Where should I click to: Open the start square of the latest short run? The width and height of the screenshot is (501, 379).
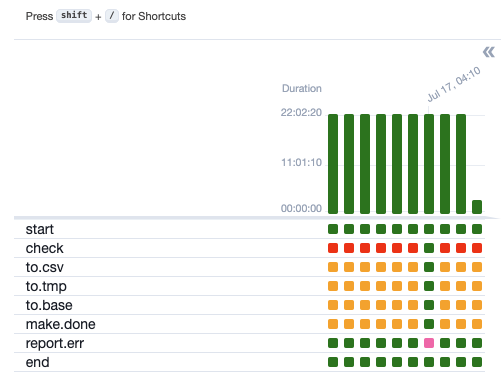pos(477,229)
